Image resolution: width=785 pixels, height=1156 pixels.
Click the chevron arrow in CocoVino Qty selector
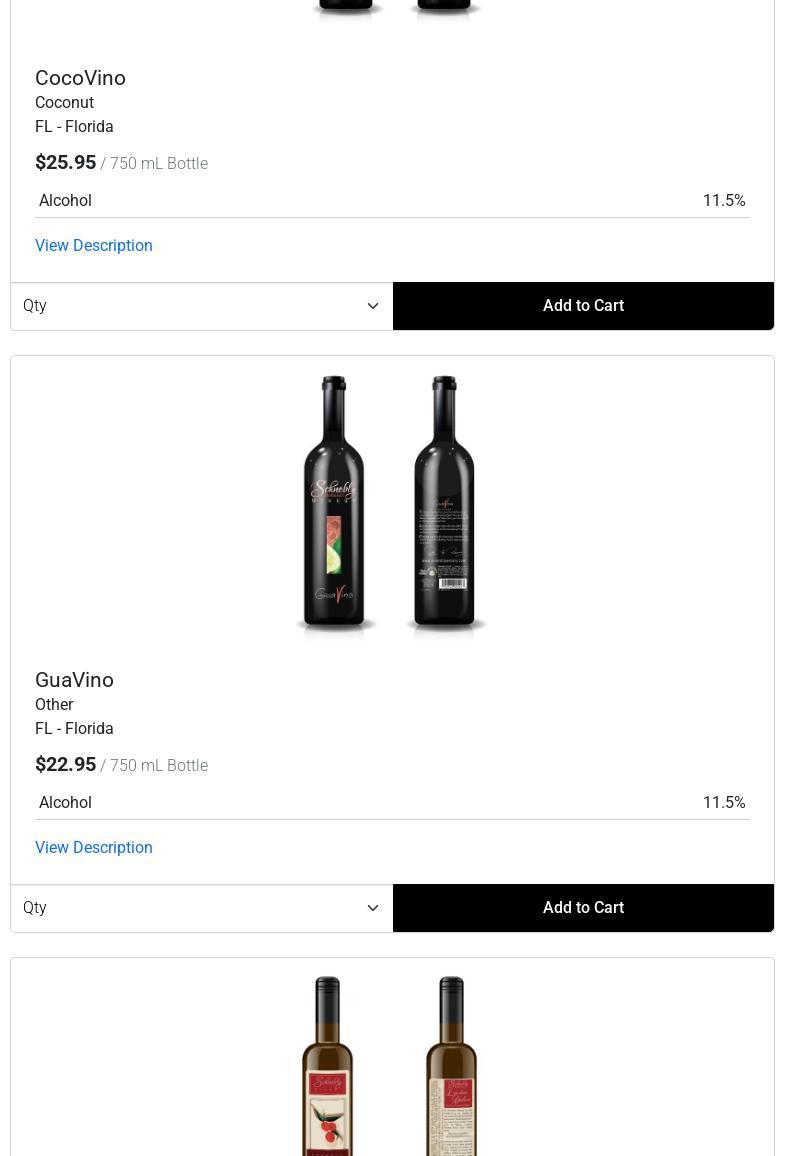click(x=373, y=306)
